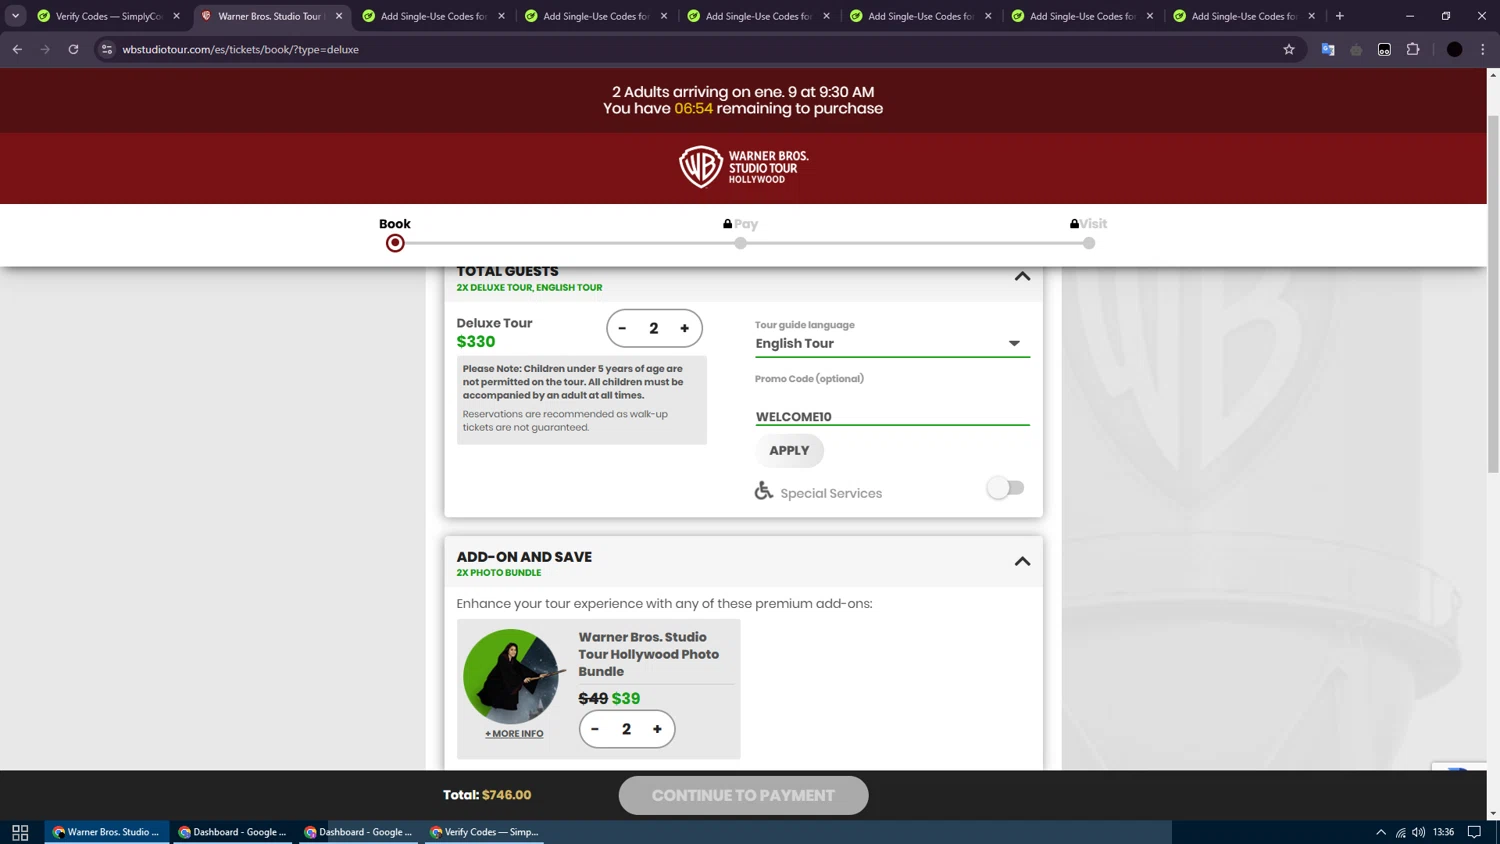Close the Warner Bros. Studio Tour tab
The height and width of the screenshot is (844, 1500).
click(x=339, y=16)
